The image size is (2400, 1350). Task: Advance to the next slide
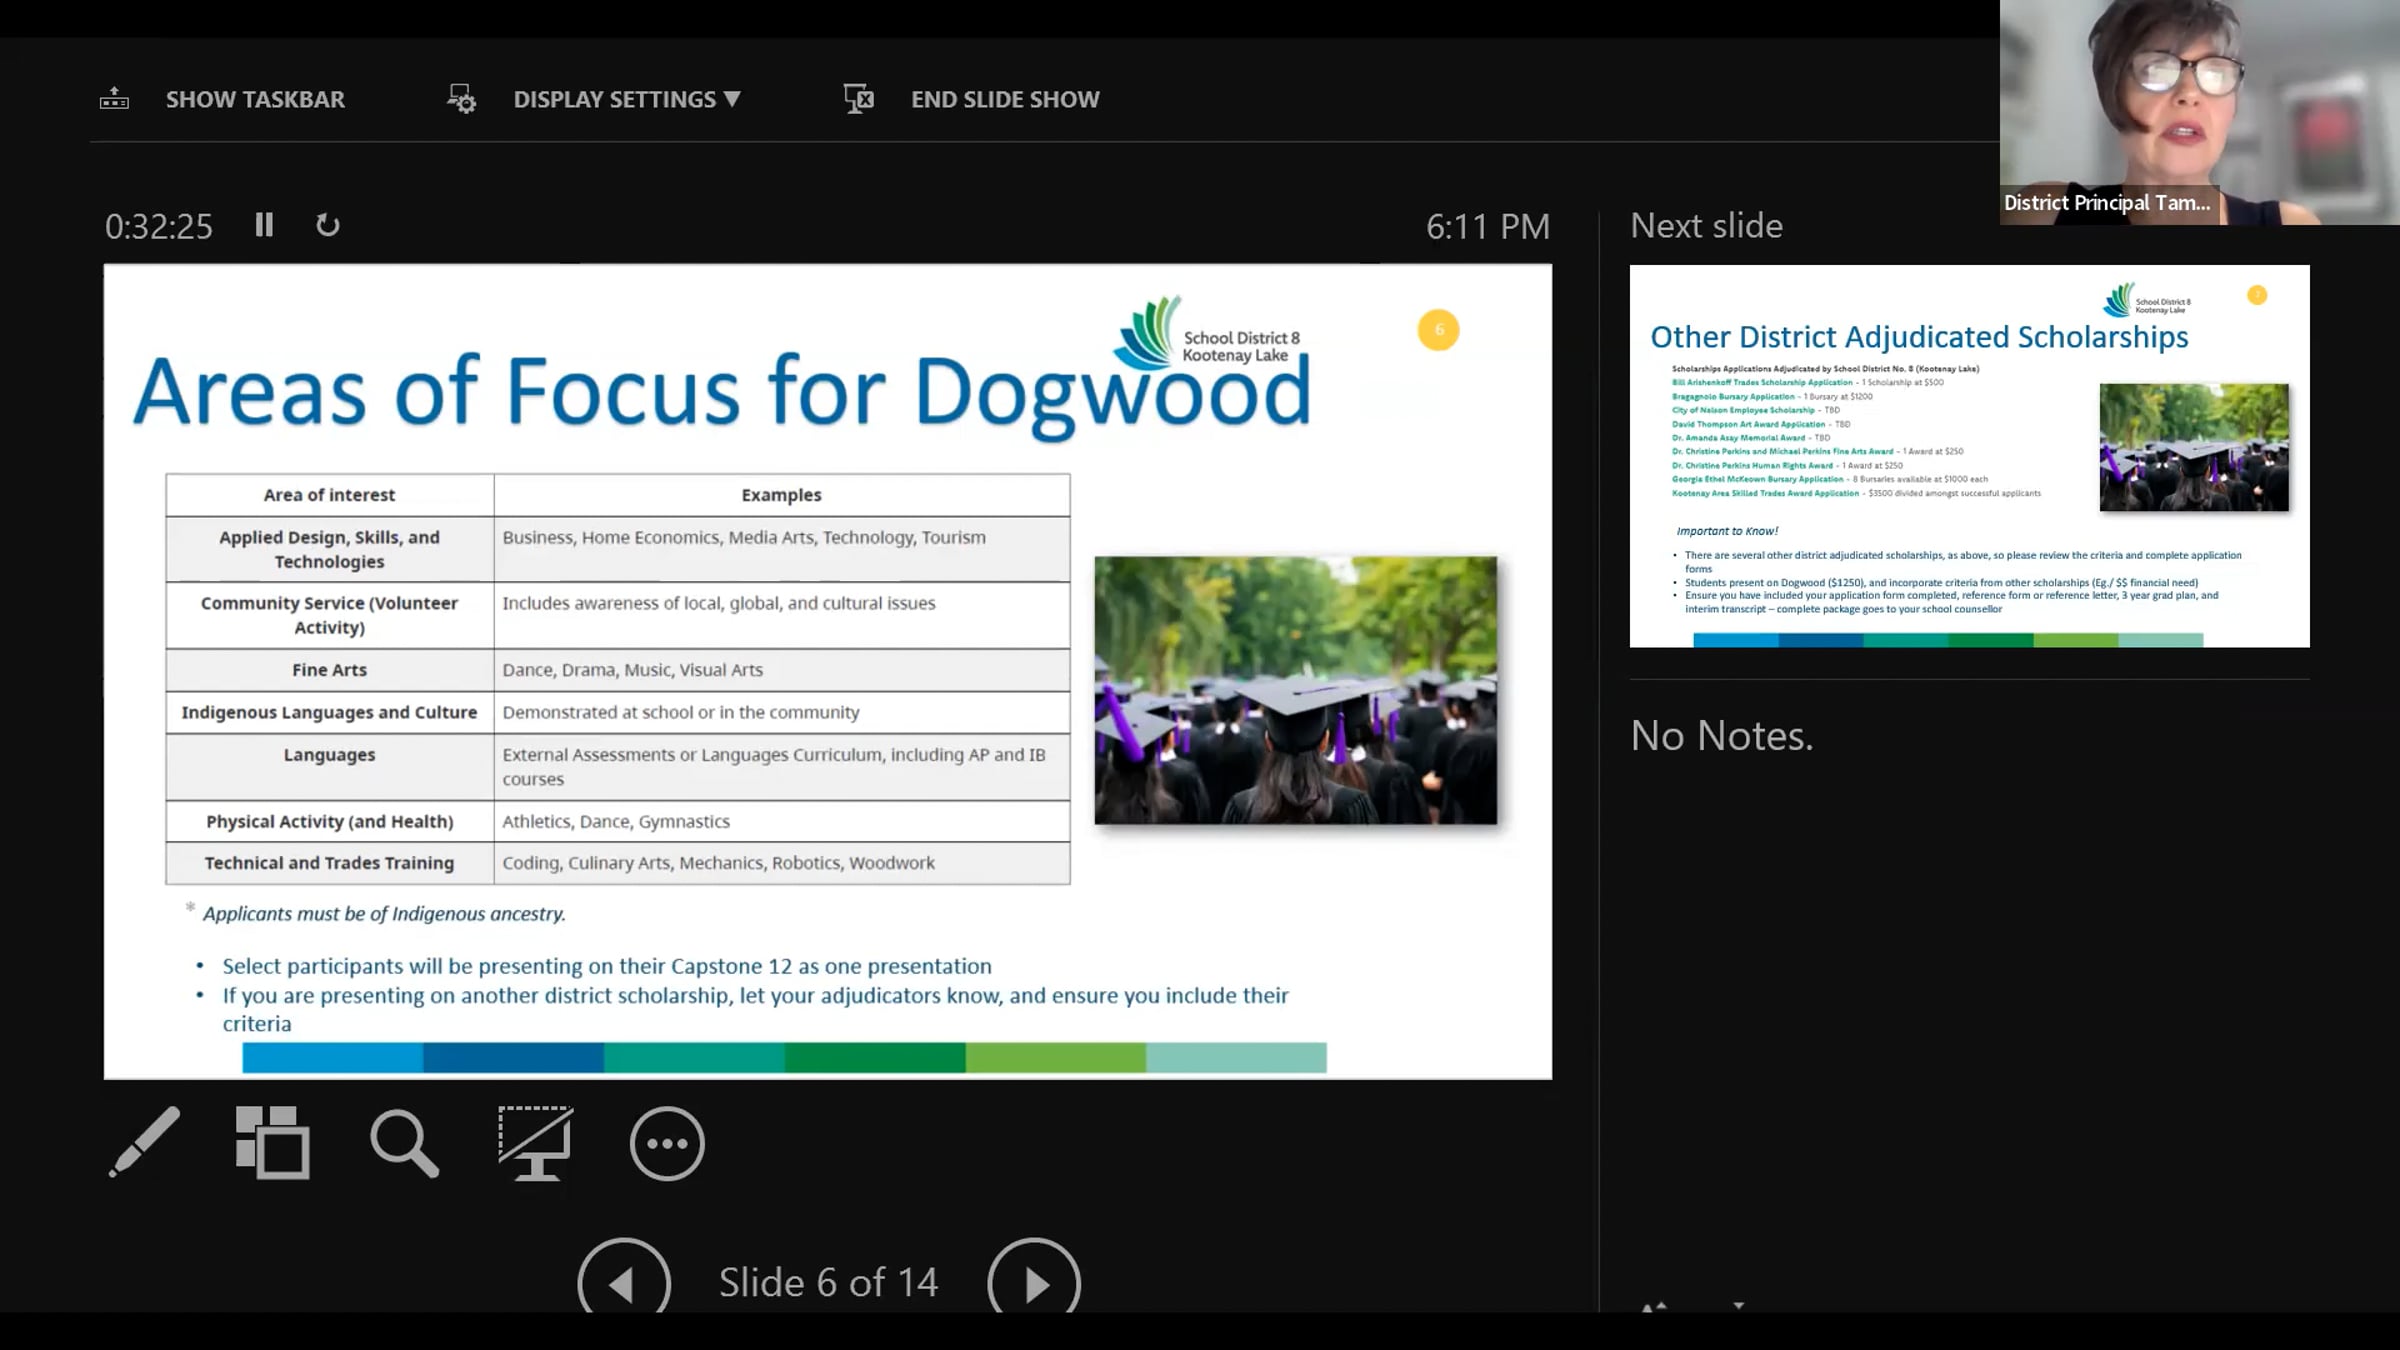tap(1034, 1281)
